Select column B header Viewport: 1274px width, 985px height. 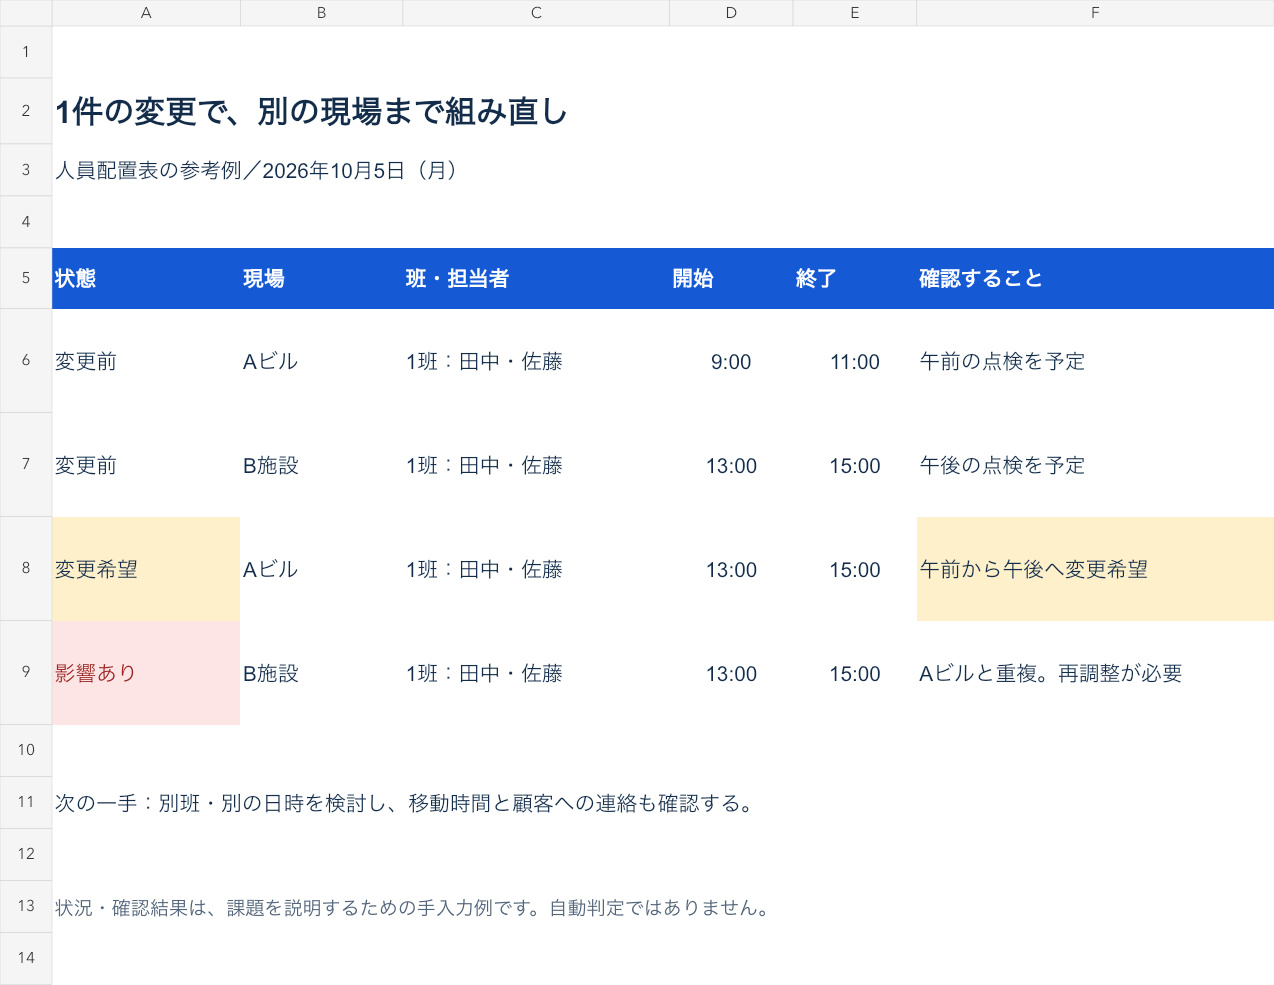tap(321, 13)
